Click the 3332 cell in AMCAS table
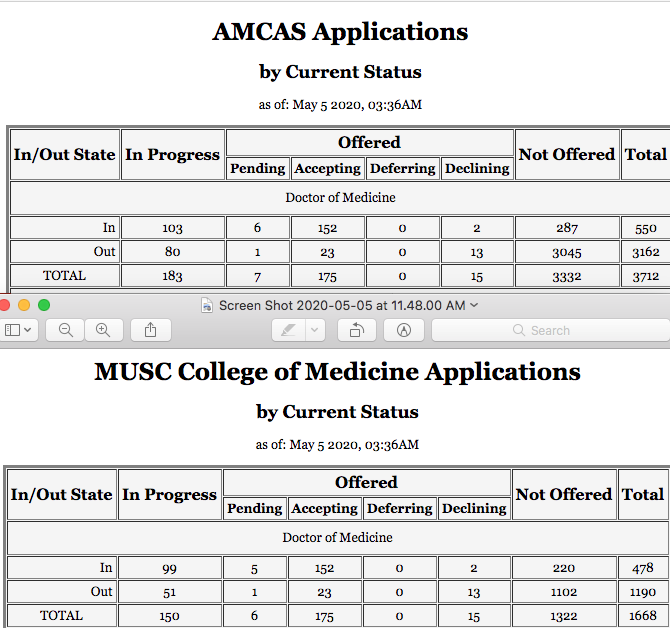The image size is (670, 628). pos(567,276)
